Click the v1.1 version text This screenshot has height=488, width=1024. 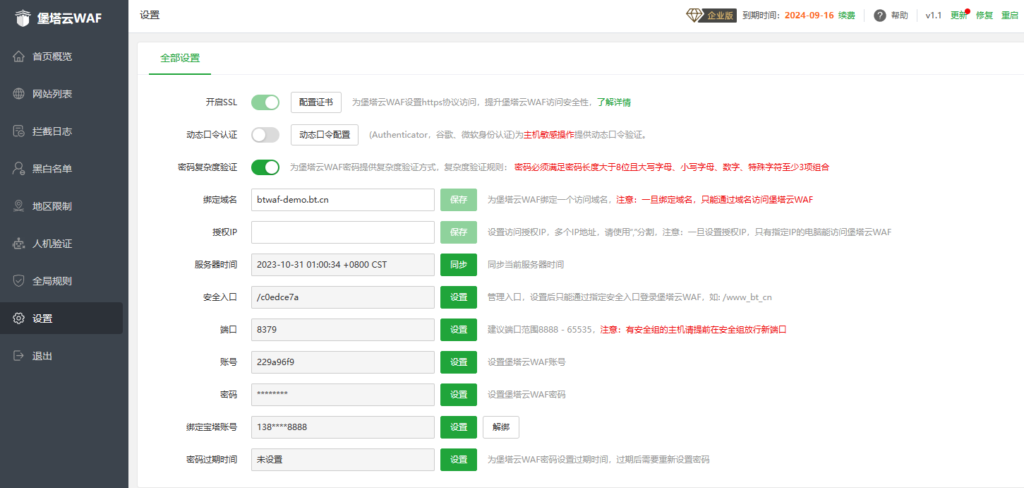point(933,16)
